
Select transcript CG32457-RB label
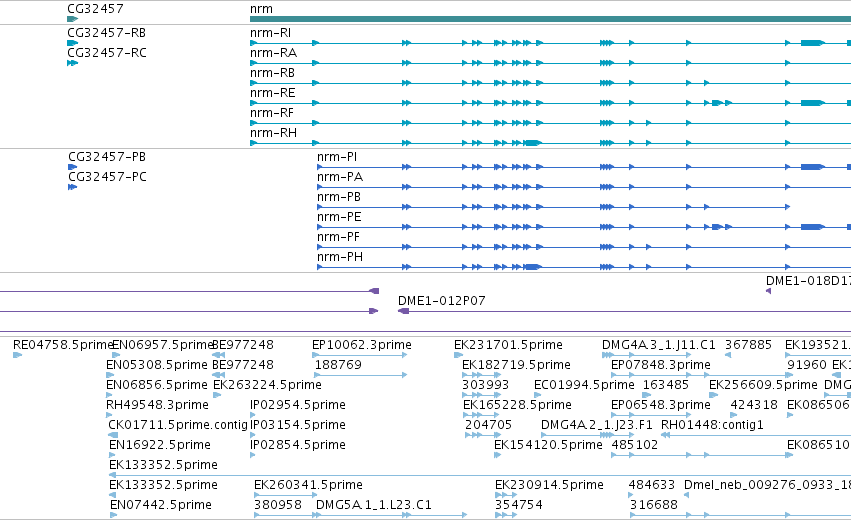click(x=106, y=33)
